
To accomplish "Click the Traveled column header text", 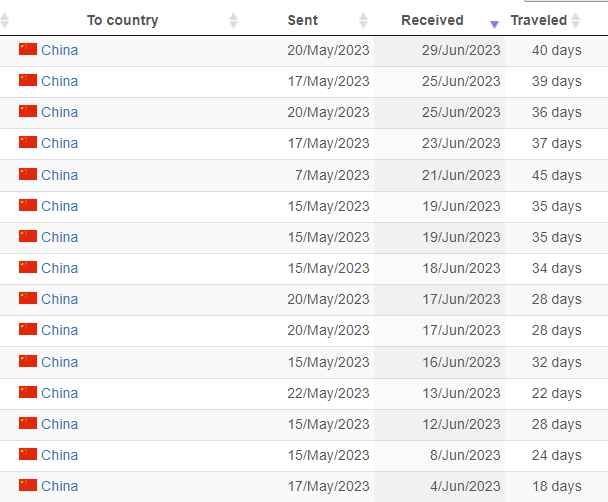I will pos(539,20).
